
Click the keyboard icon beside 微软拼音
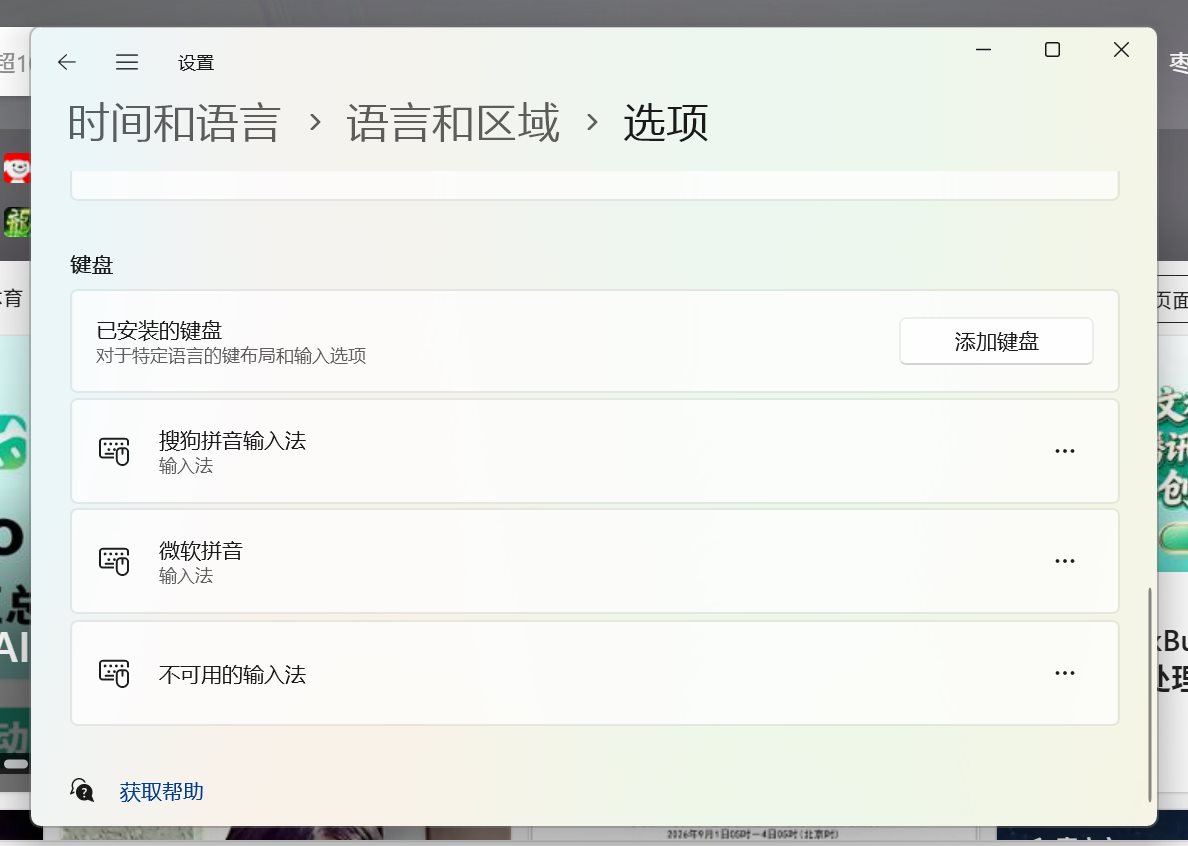pyautogui.click(x=114, y=561)
